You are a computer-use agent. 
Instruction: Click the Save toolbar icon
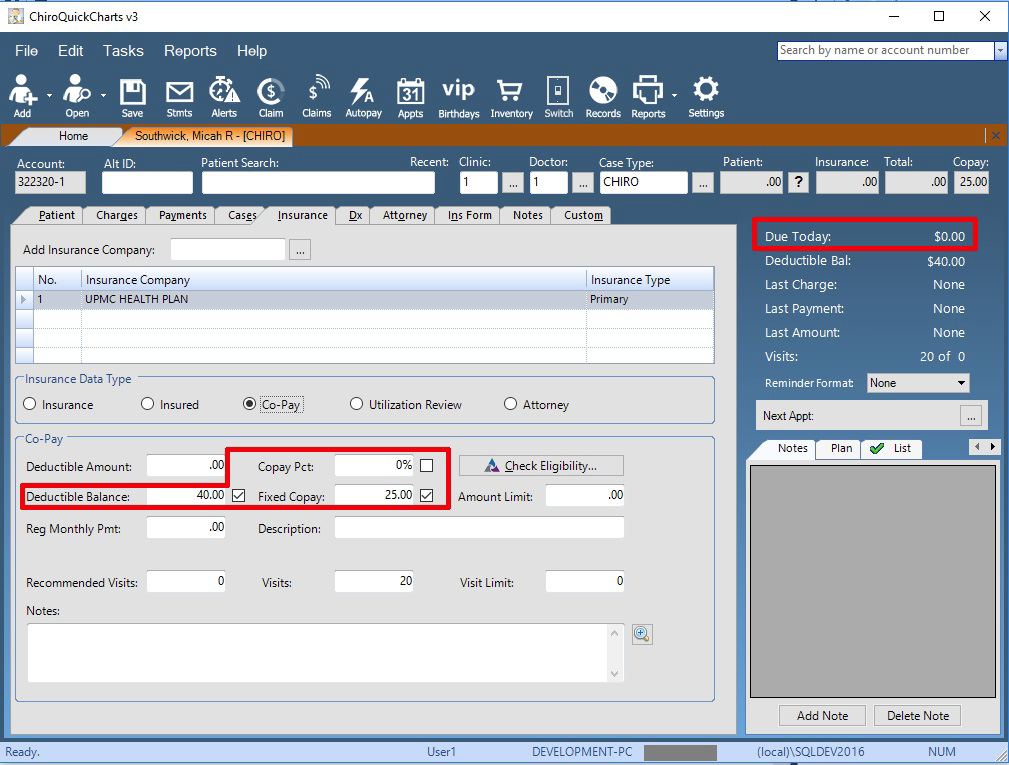(132, 97)
